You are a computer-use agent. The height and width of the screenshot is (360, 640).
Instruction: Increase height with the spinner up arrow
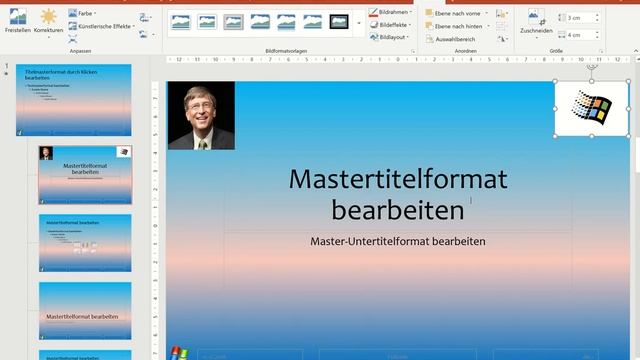(x=597, y=16)
